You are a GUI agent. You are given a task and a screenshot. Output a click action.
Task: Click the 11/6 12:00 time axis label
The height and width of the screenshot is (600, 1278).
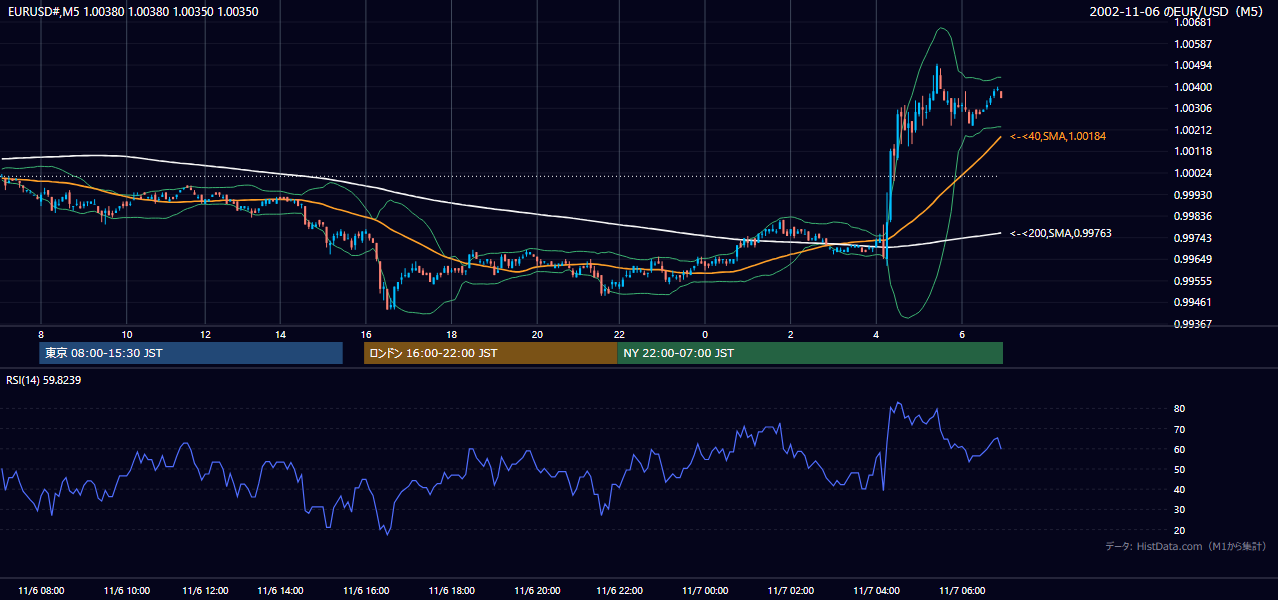click(204, 591)
